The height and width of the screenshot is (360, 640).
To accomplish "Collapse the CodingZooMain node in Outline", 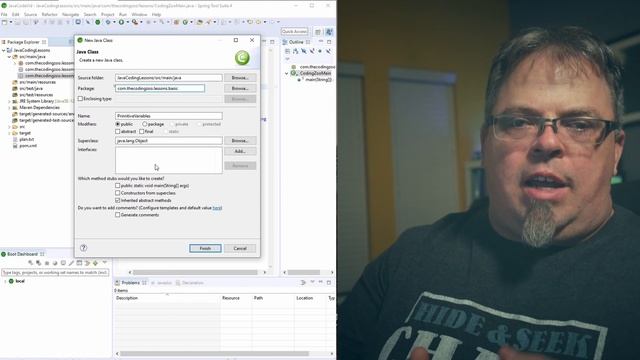I will 287,73.
